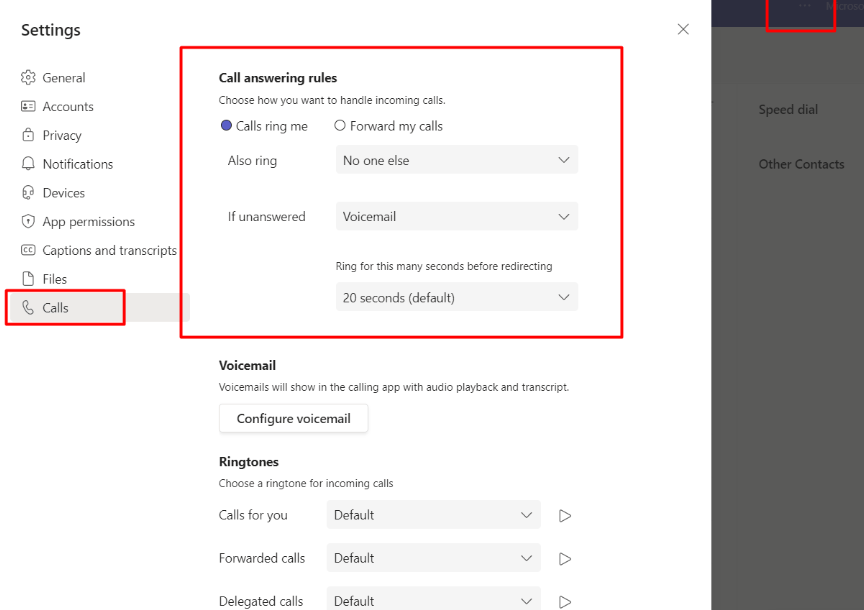
Task: Close the Settings dialog
Action: tap(683, 29)
